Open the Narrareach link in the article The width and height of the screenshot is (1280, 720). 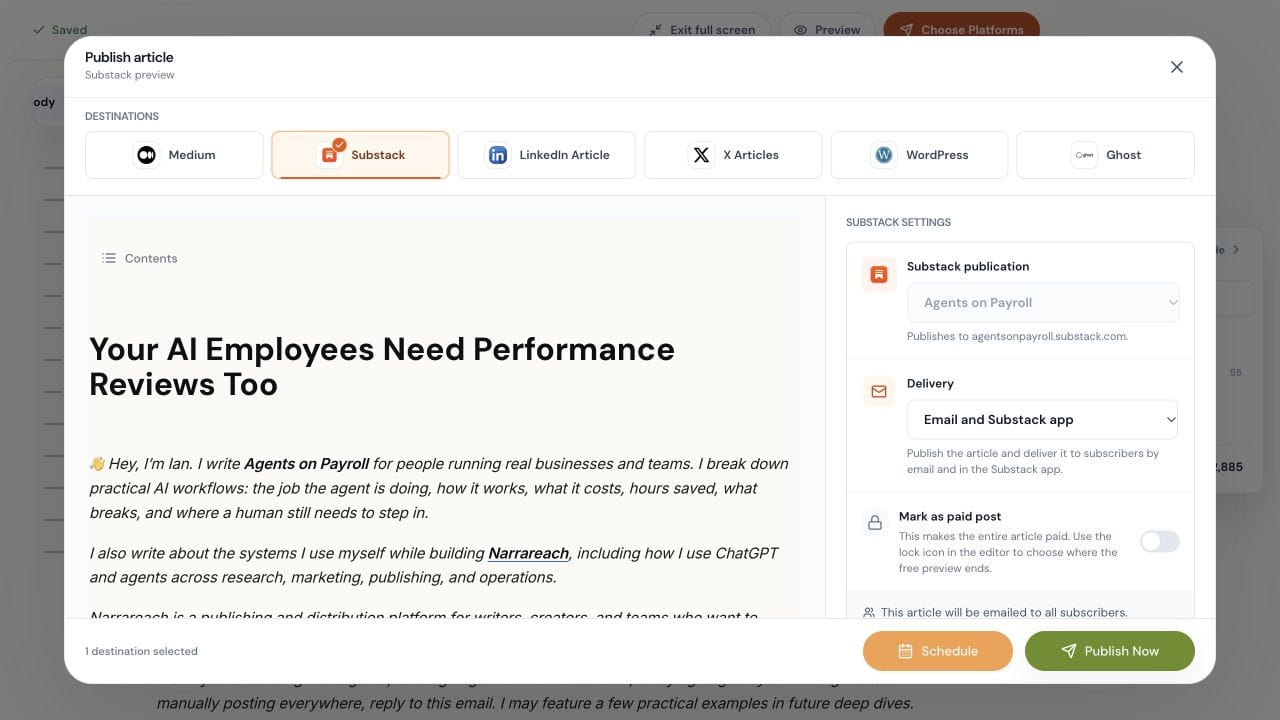coord(528,553)
